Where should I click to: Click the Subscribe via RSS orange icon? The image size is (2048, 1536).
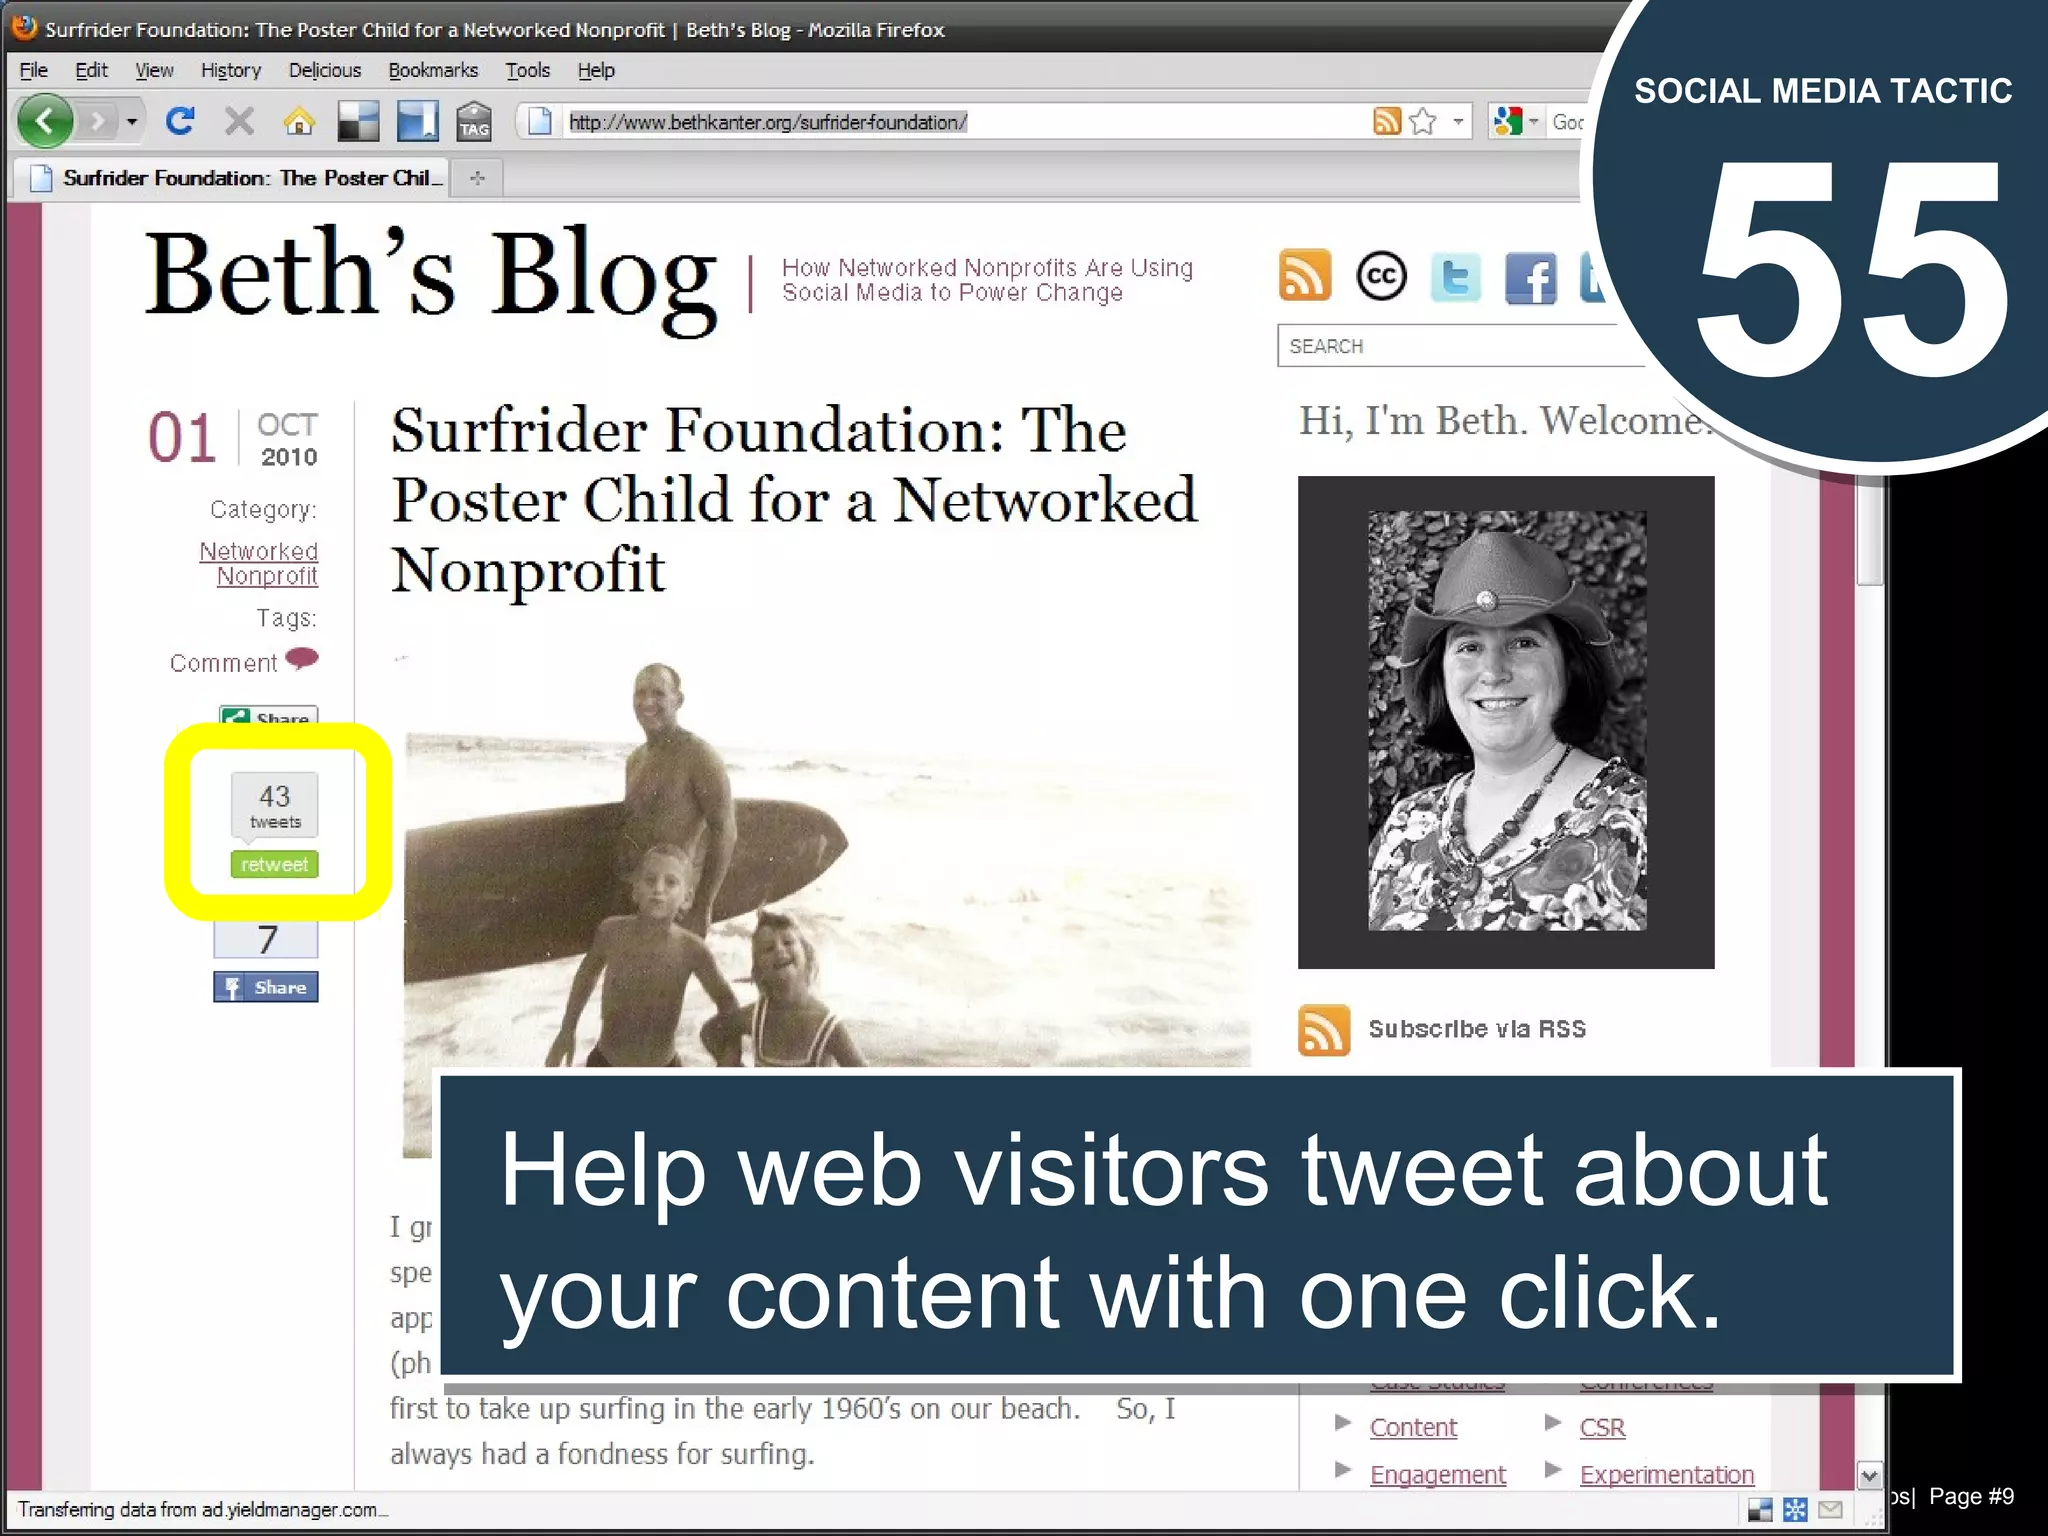tap(1324, 1030)
